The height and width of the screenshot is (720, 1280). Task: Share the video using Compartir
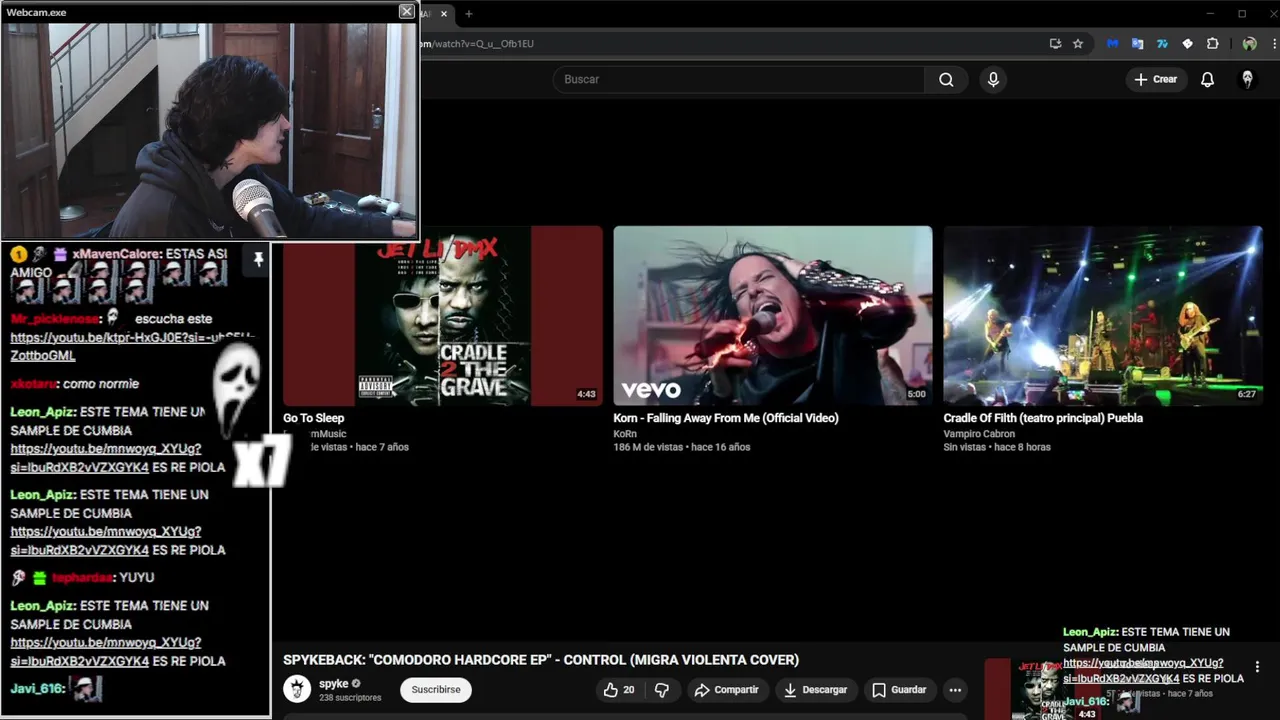[726, 689]
